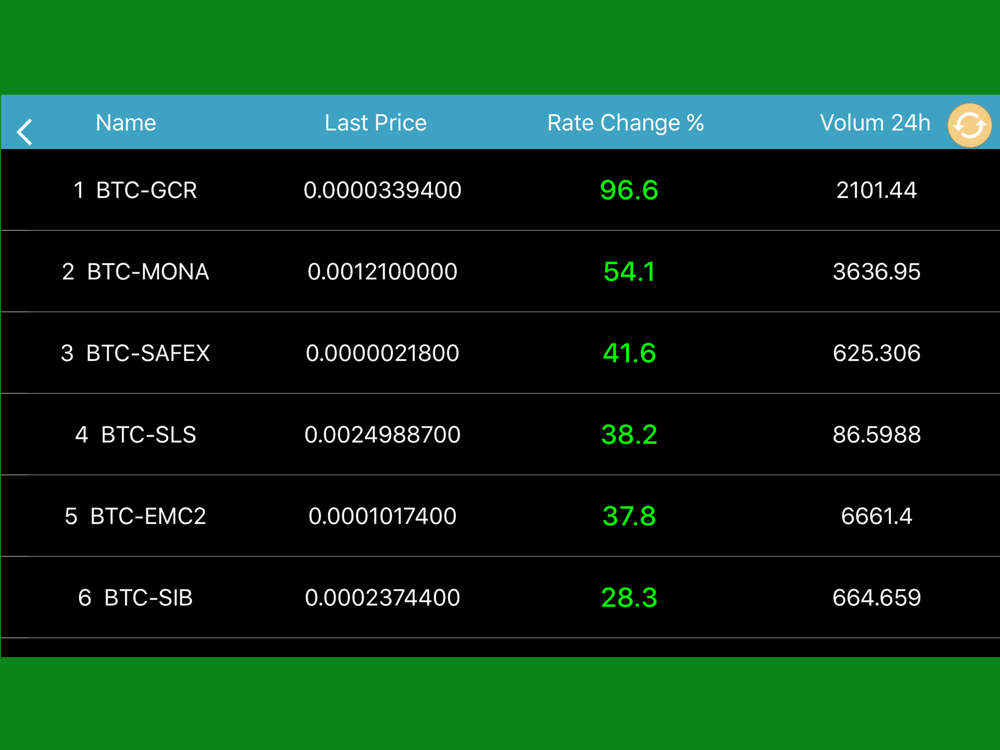Select last price 0.0002374400
Viewport: 1000px width, 750px height.
[382, 598]
